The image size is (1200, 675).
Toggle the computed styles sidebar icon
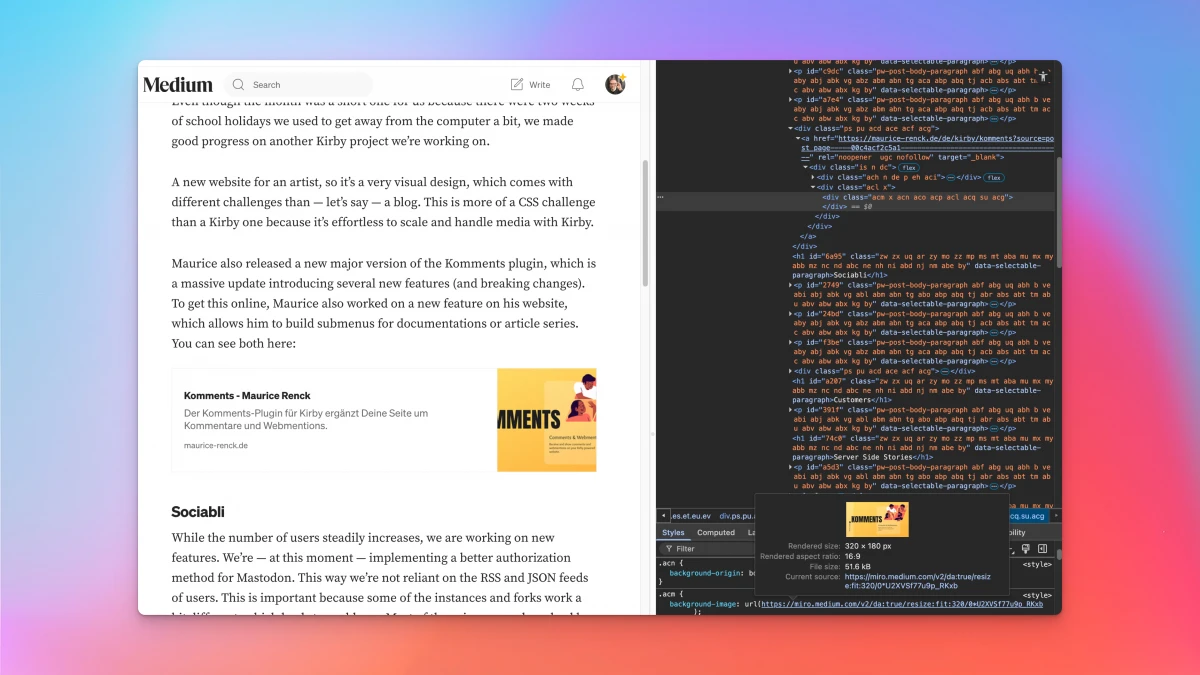point(1042,549)
